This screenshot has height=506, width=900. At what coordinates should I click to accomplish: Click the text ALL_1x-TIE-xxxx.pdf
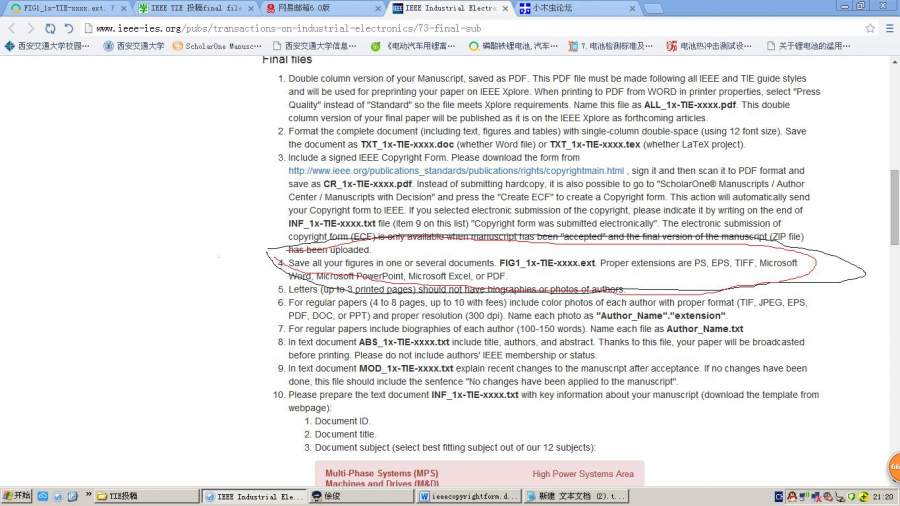[x=690, y=105]
